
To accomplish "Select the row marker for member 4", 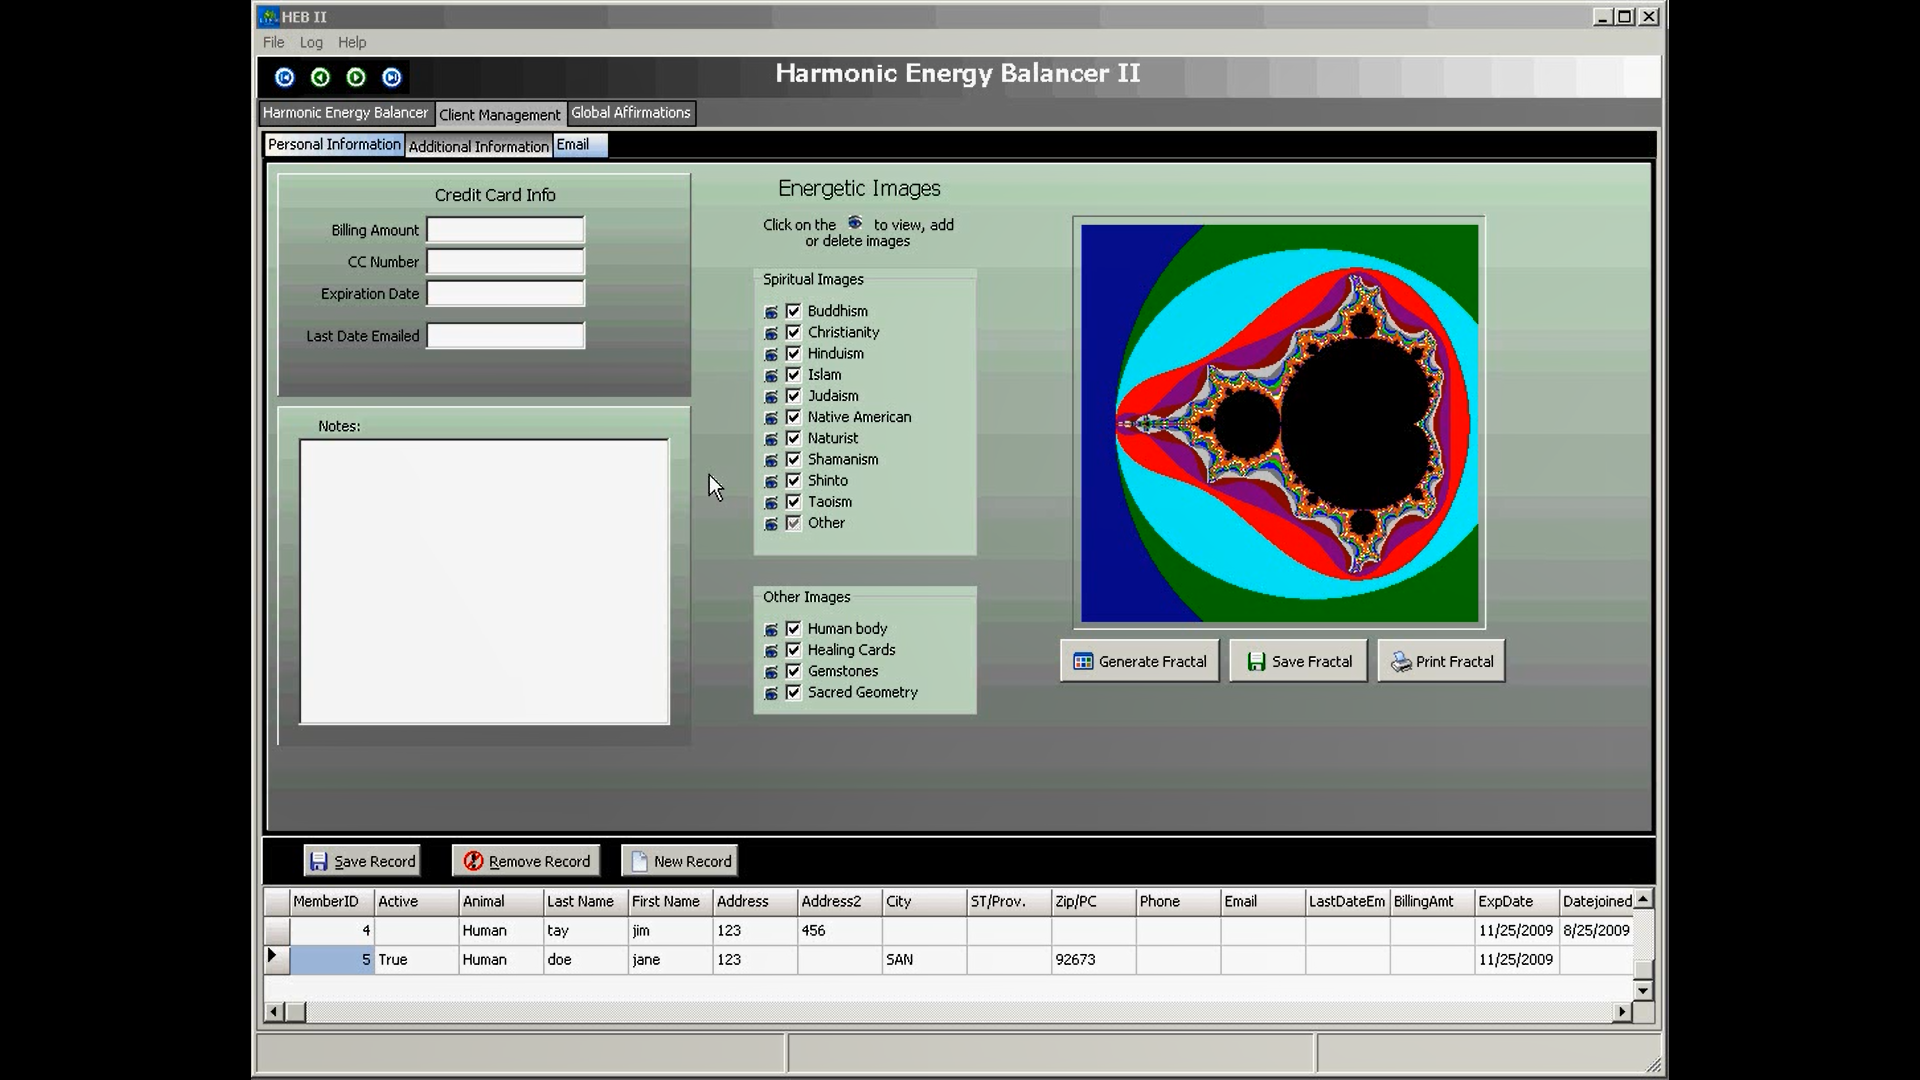I will [x=276, y=930].
